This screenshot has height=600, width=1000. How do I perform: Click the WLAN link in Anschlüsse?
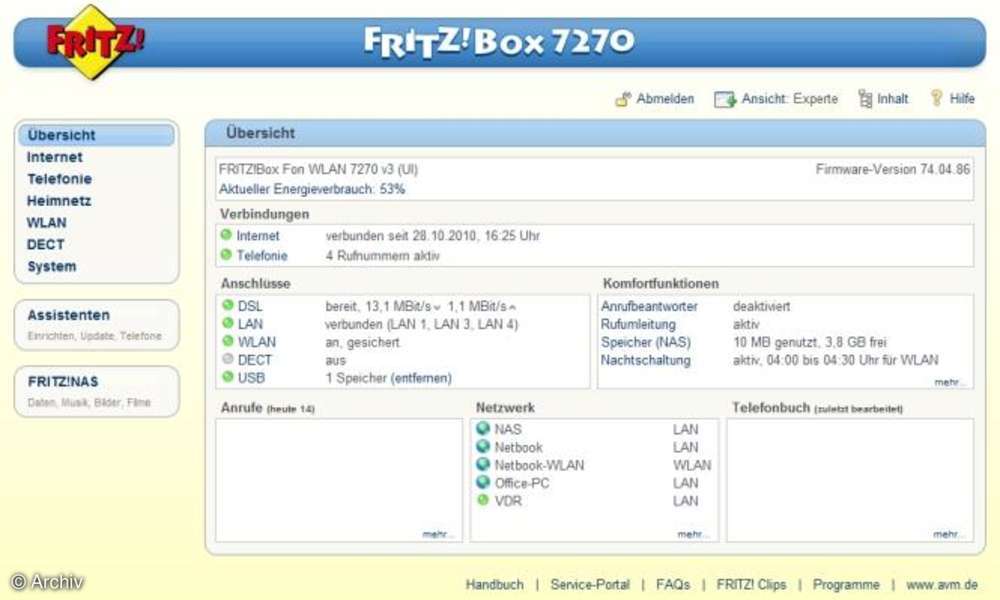point(257,342)
